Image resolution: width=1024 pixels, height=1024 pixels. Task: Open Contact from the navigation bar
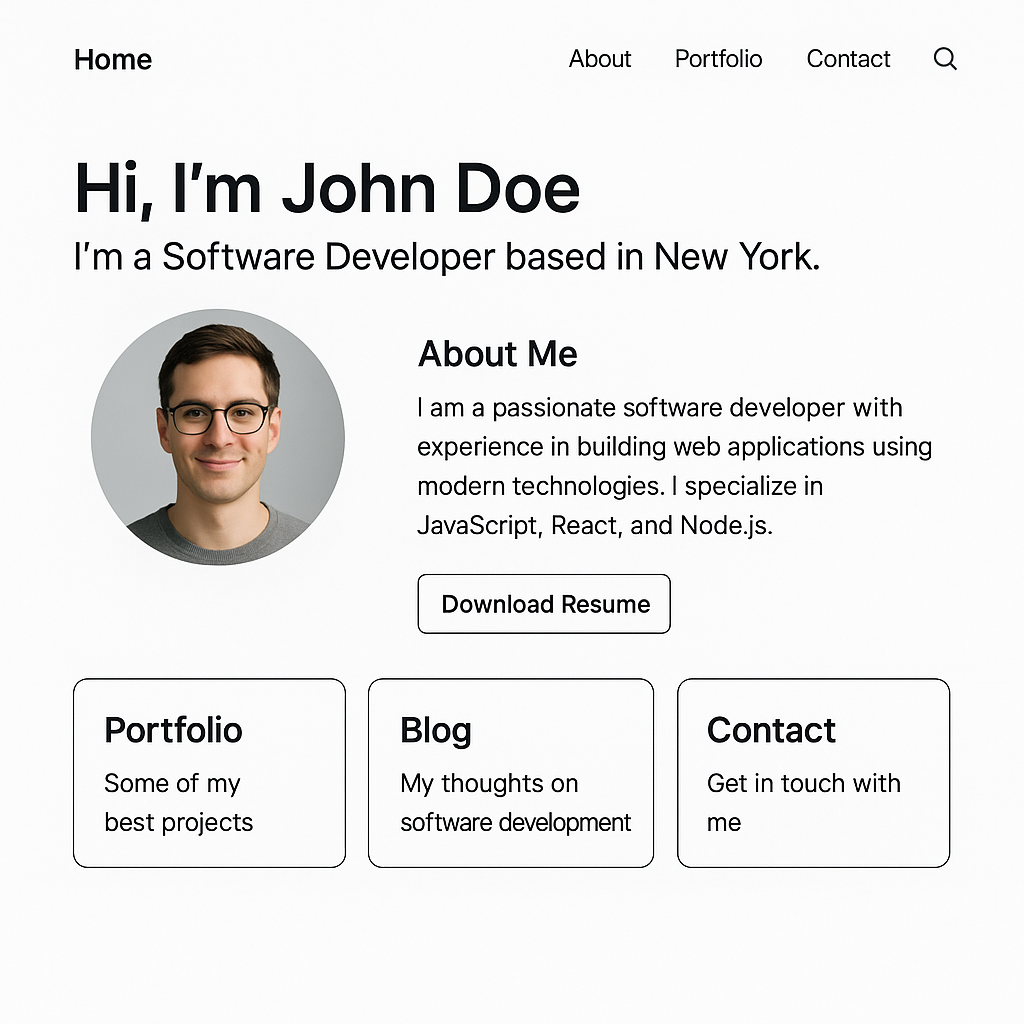(848, 59)
